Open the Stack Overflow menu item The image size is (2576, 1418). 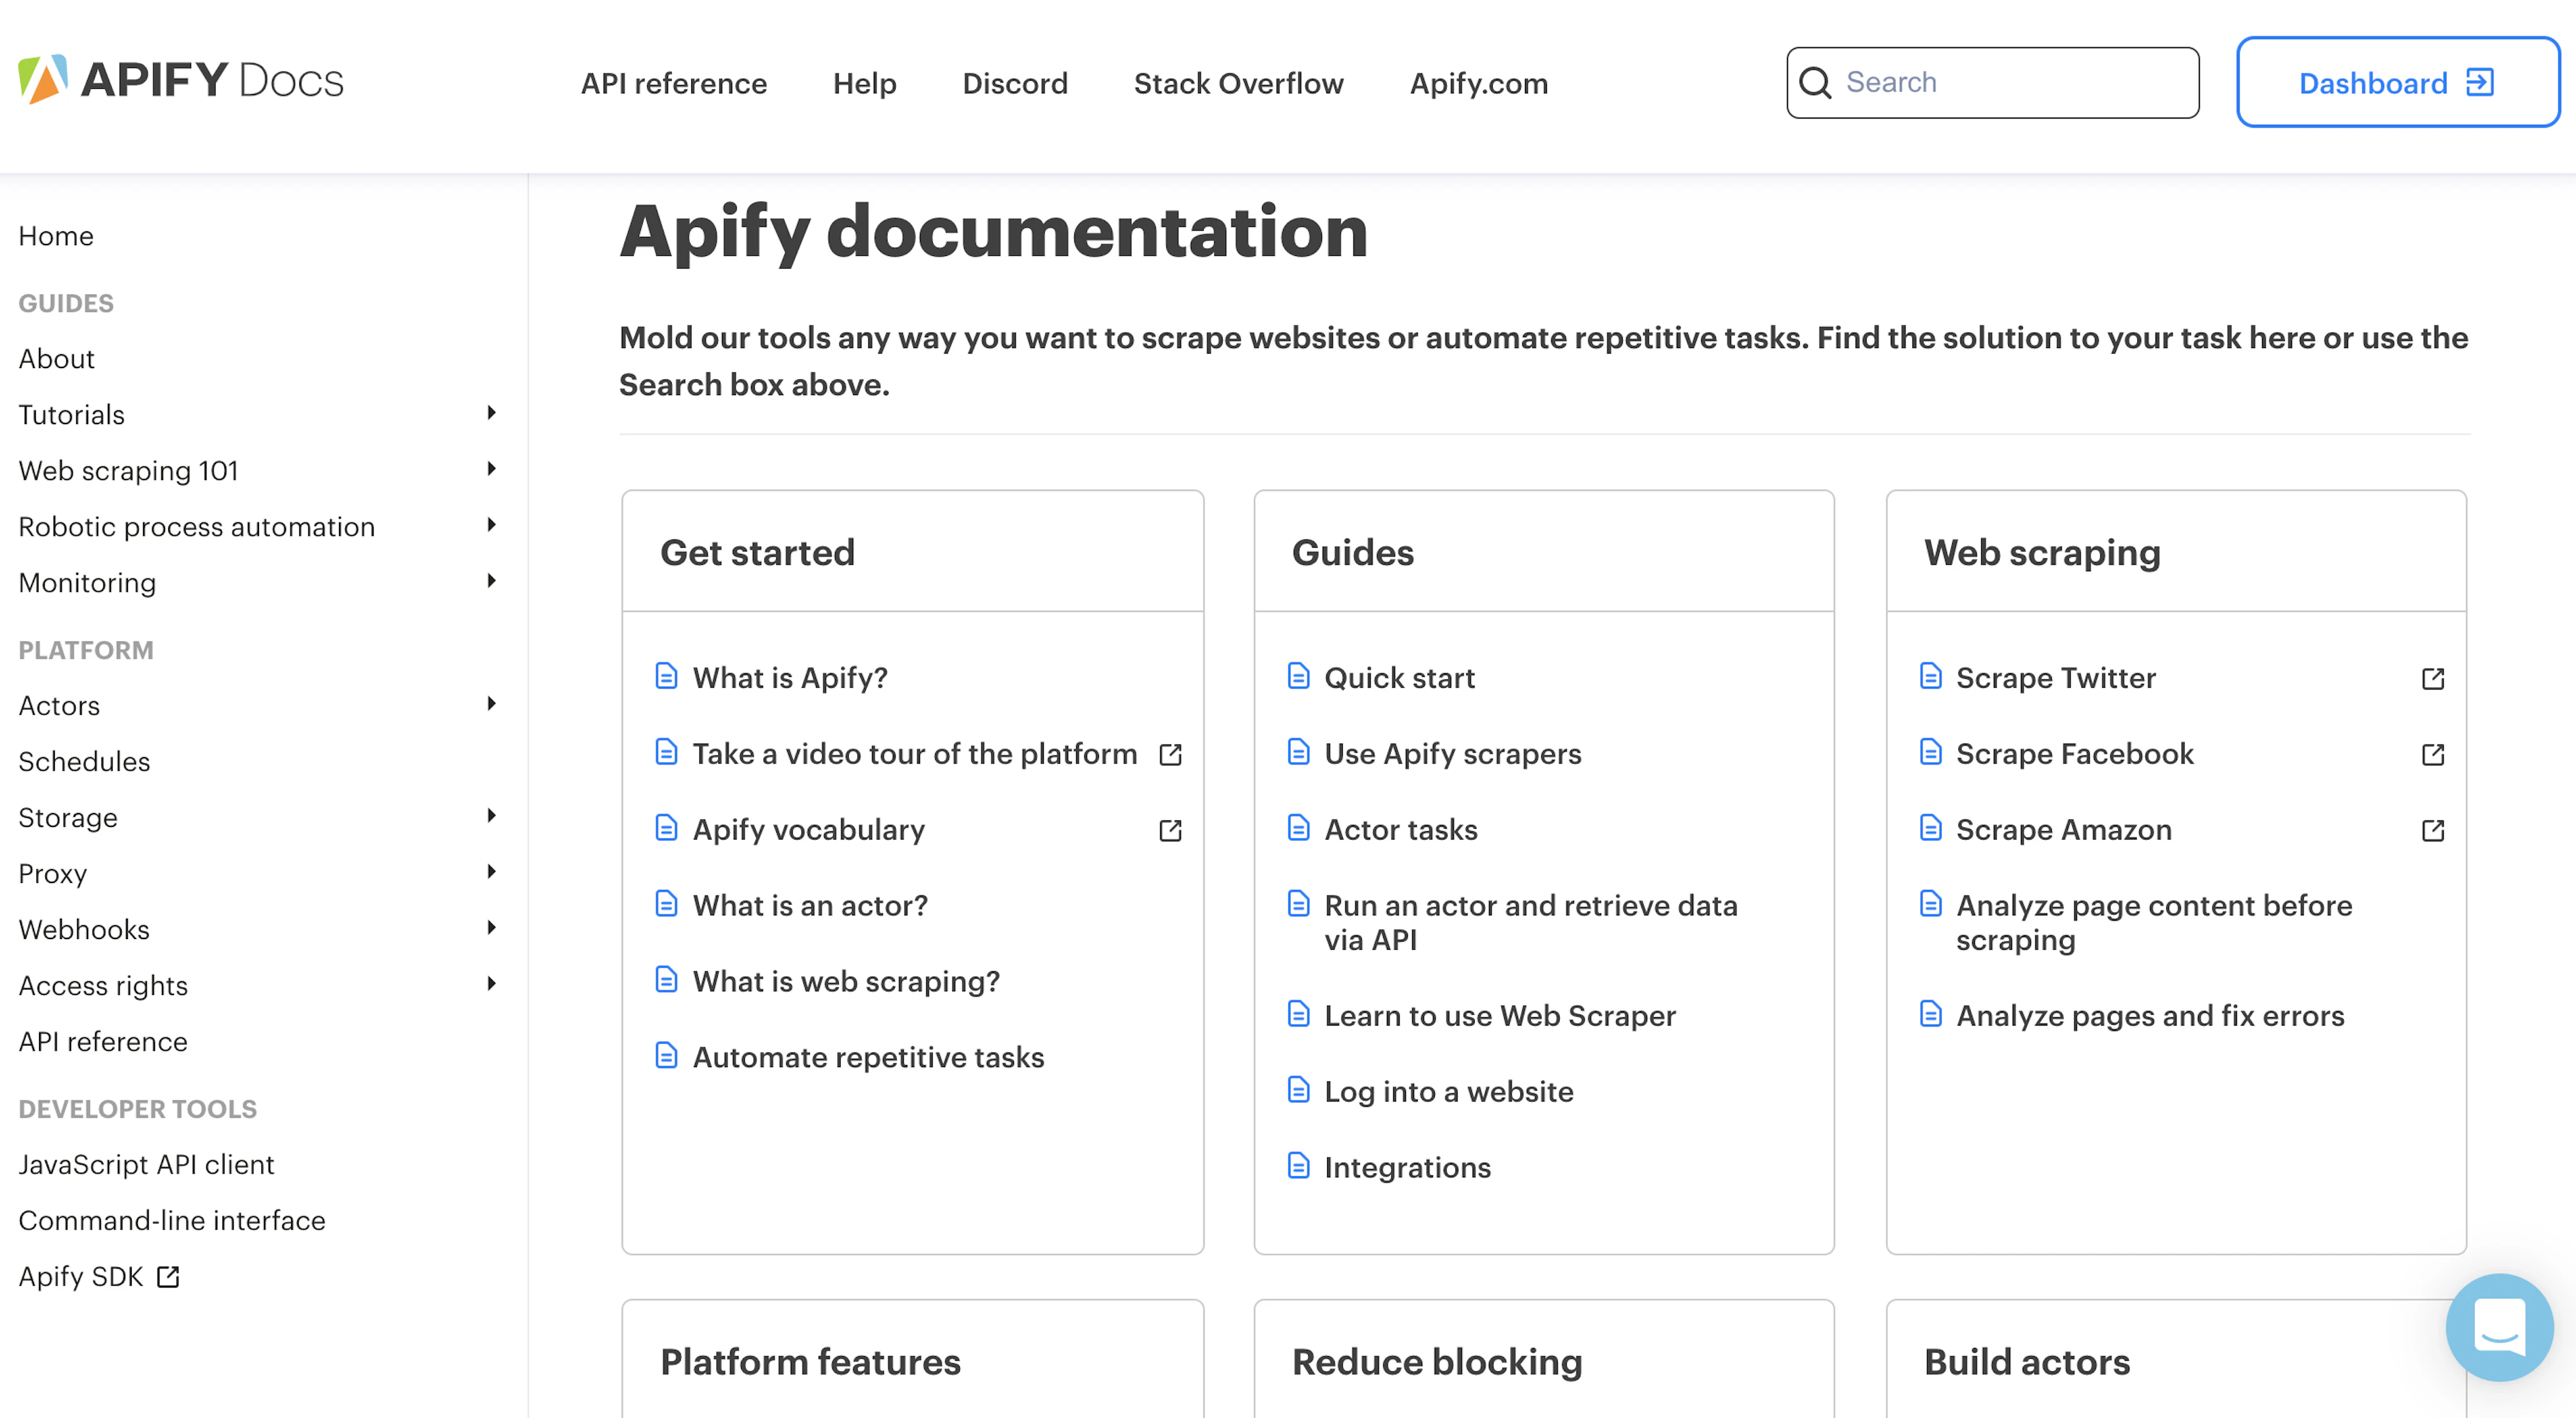1238,83
